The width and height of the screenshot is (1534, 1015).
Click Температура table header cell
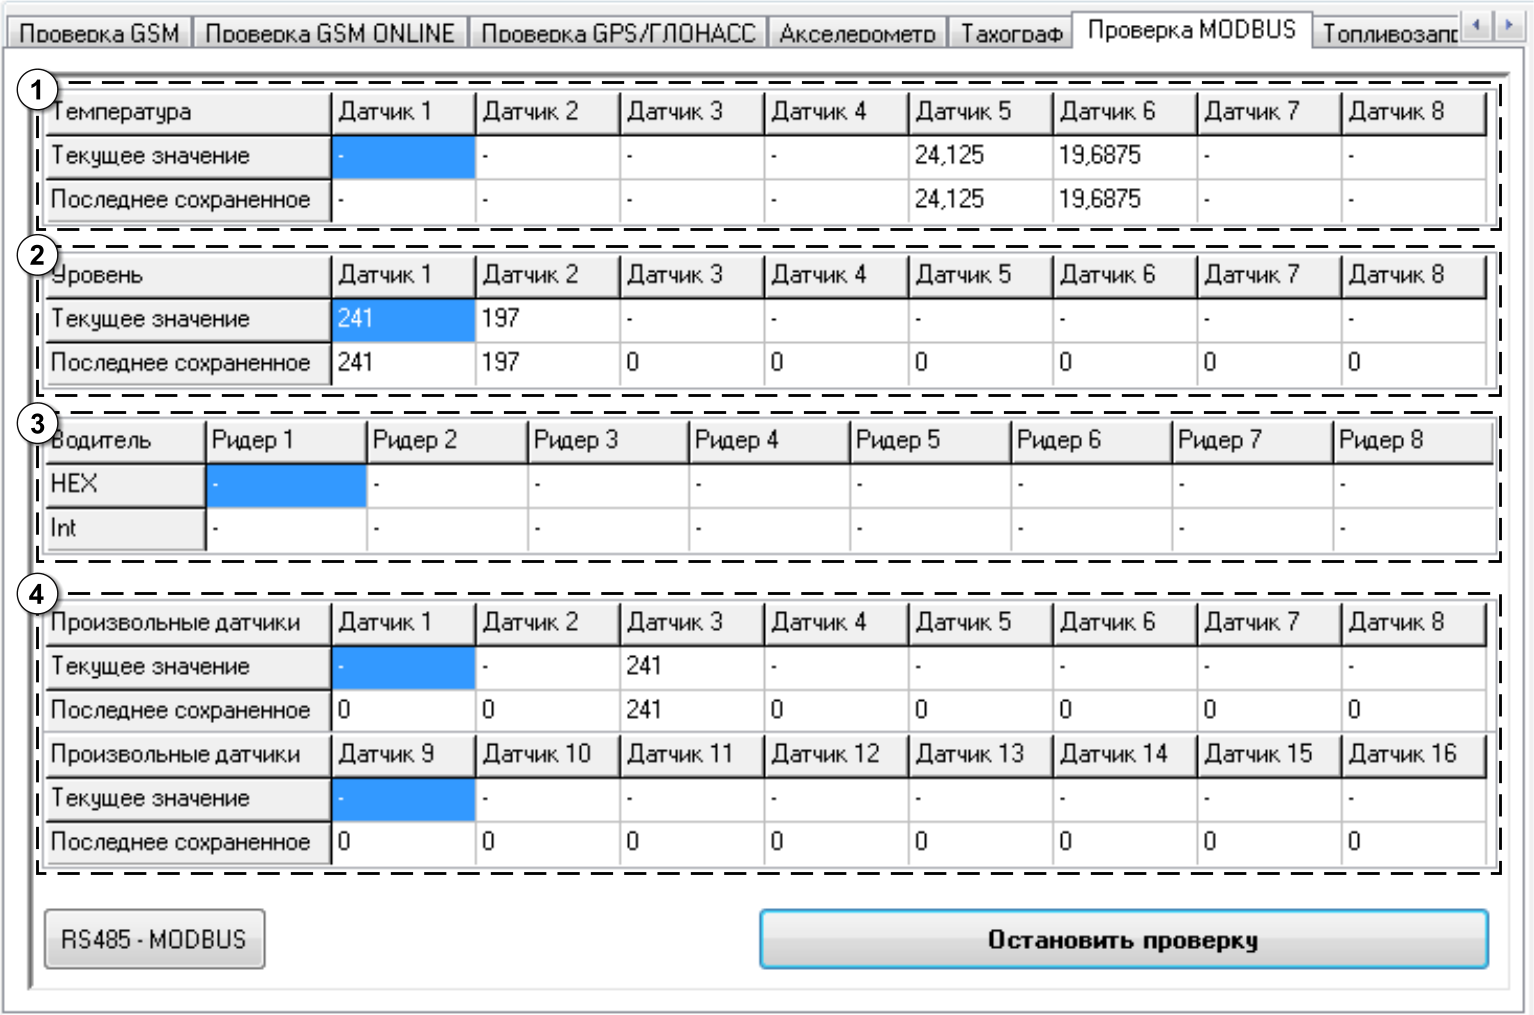(x=188, y=112)
